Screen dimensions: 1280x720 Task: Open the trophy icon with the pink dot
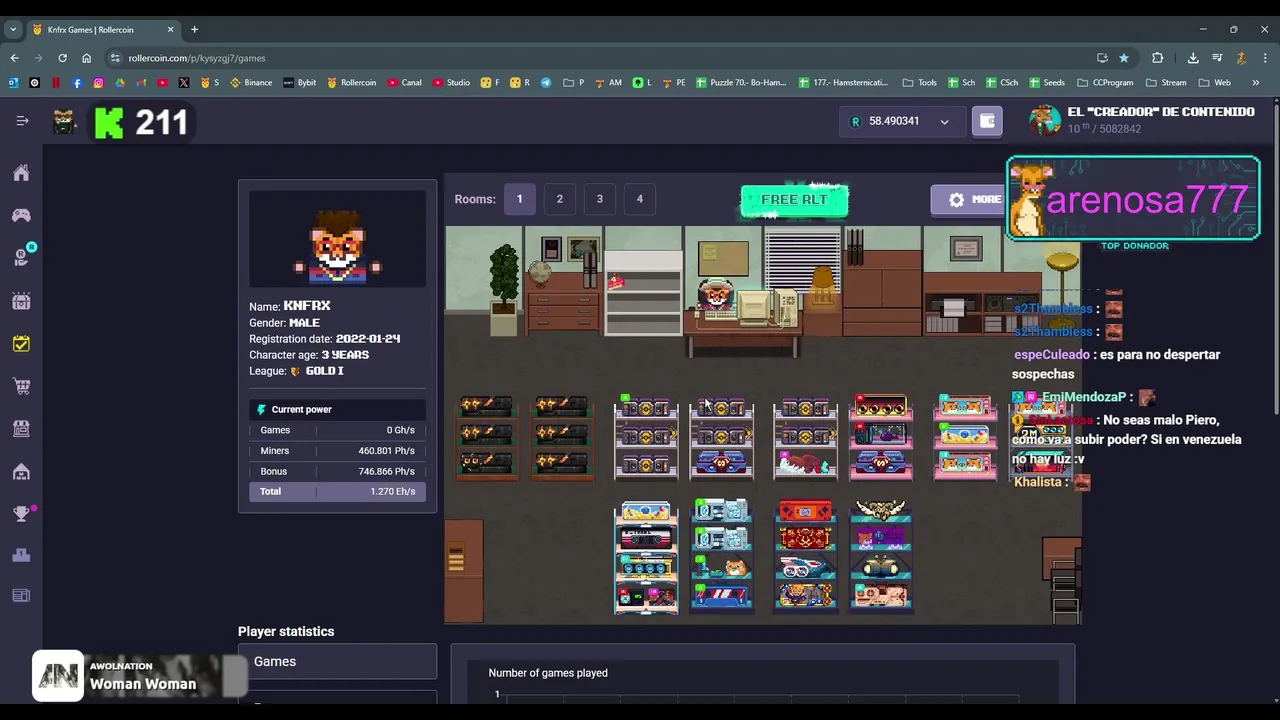[x=21, y=514]
